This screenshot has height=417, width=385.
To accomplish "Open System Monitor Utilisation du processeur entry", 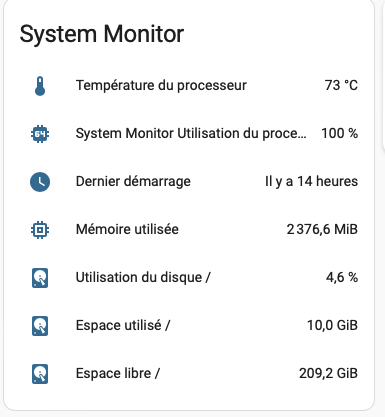I will 191,133.
